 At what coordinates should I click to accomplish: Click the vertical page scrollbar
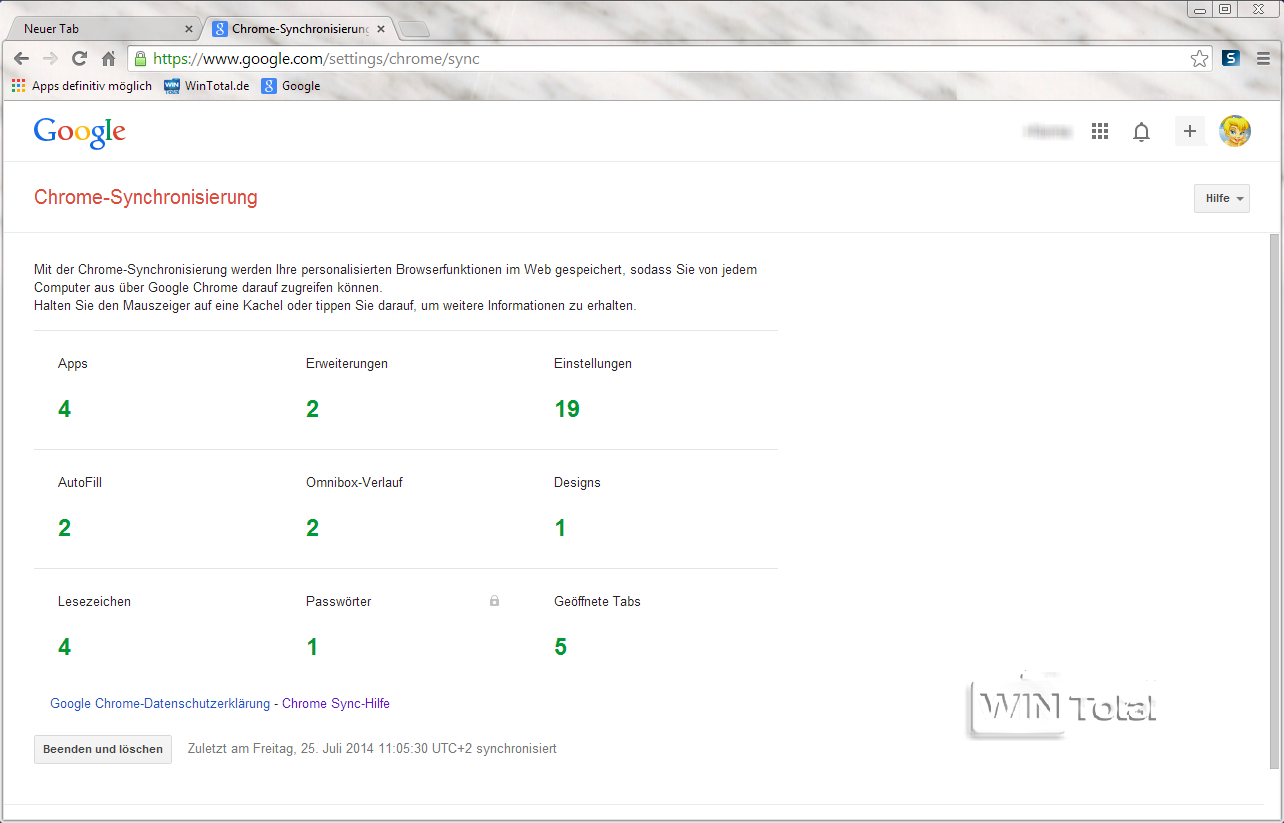tap(1275, 500)
